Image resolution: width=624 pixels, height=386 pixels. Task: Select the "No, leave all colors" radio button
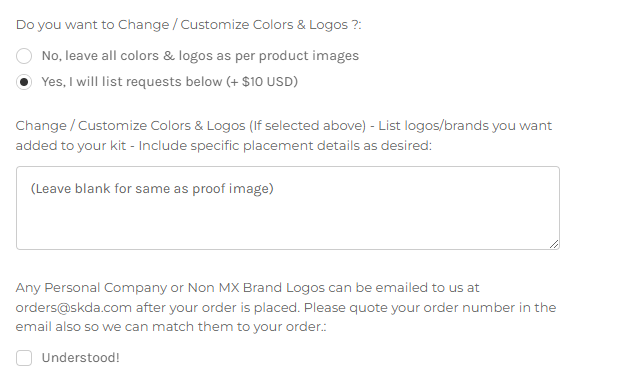click(x=24, y=56)
